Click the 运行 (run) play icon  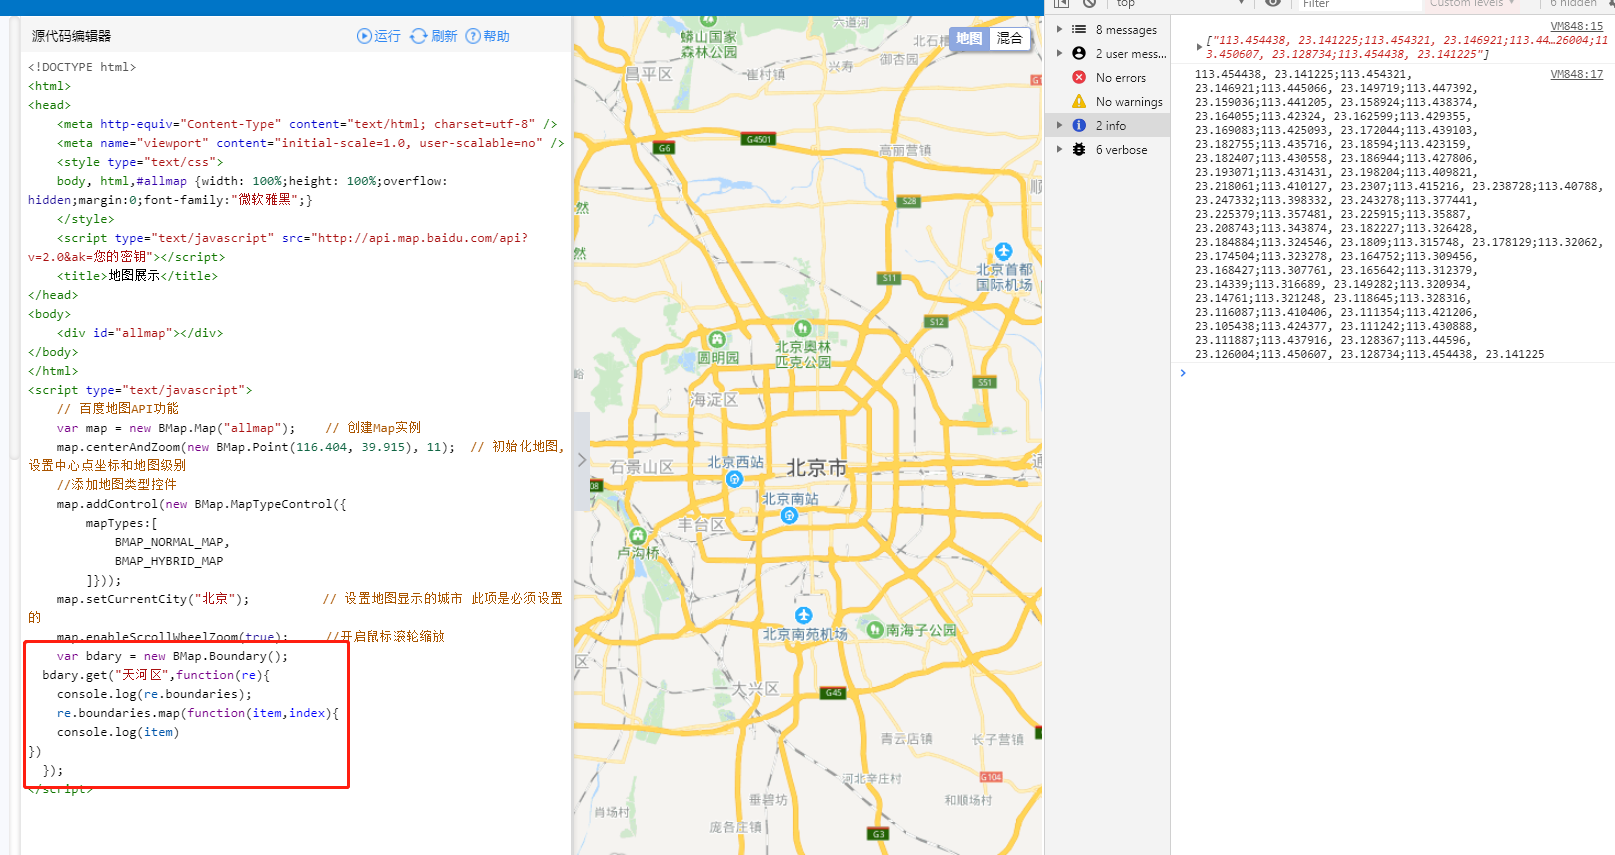[x=365, y=36]
